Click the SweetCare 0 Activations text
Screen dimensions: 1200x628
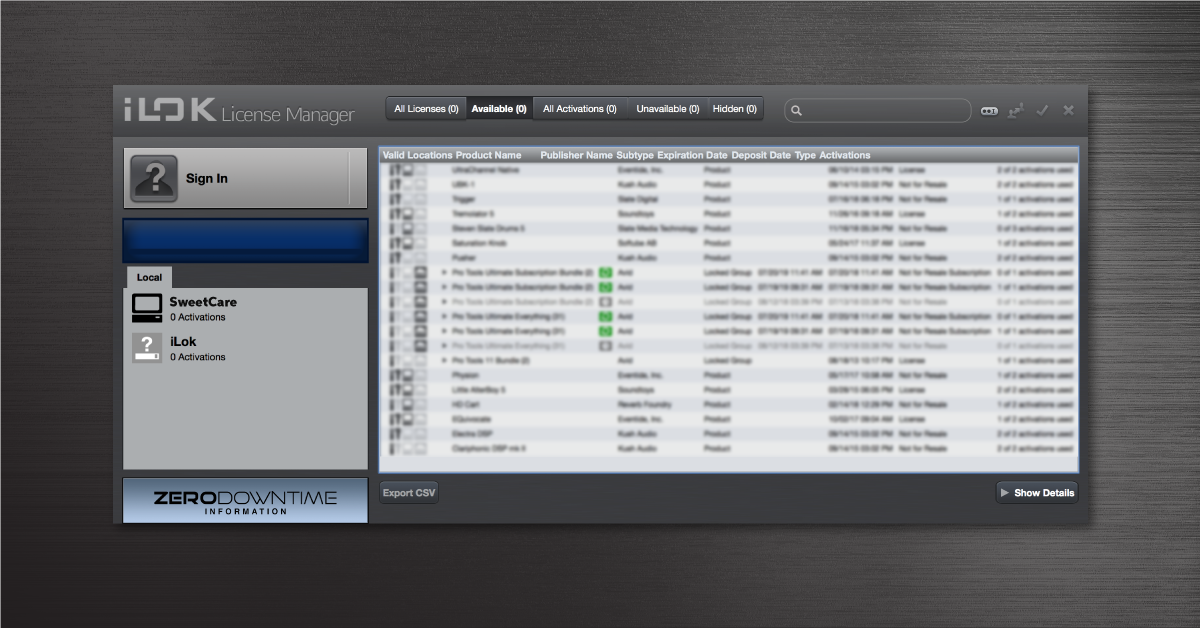198,317
